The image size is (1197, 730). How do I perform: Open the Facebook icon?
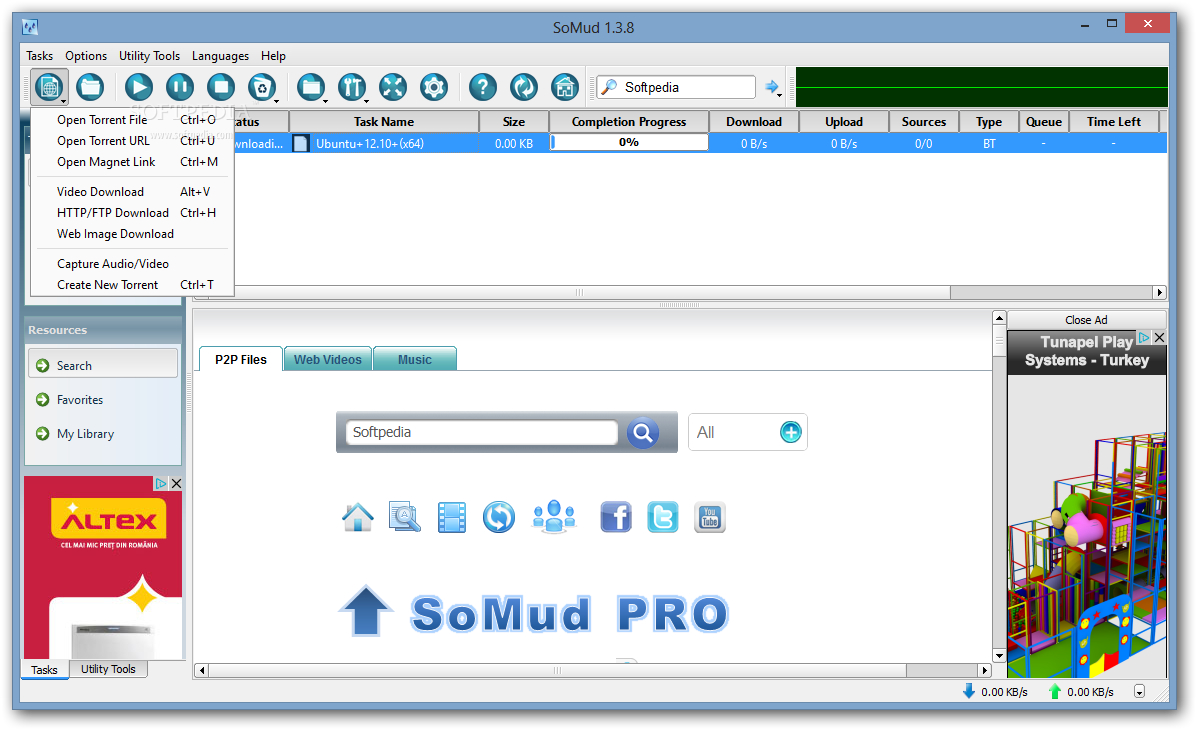tap(616, 517)
